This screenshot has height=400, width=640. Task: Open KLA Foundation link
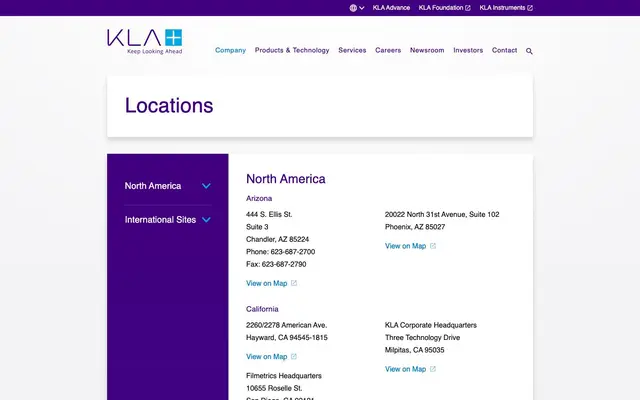[441, 8]
